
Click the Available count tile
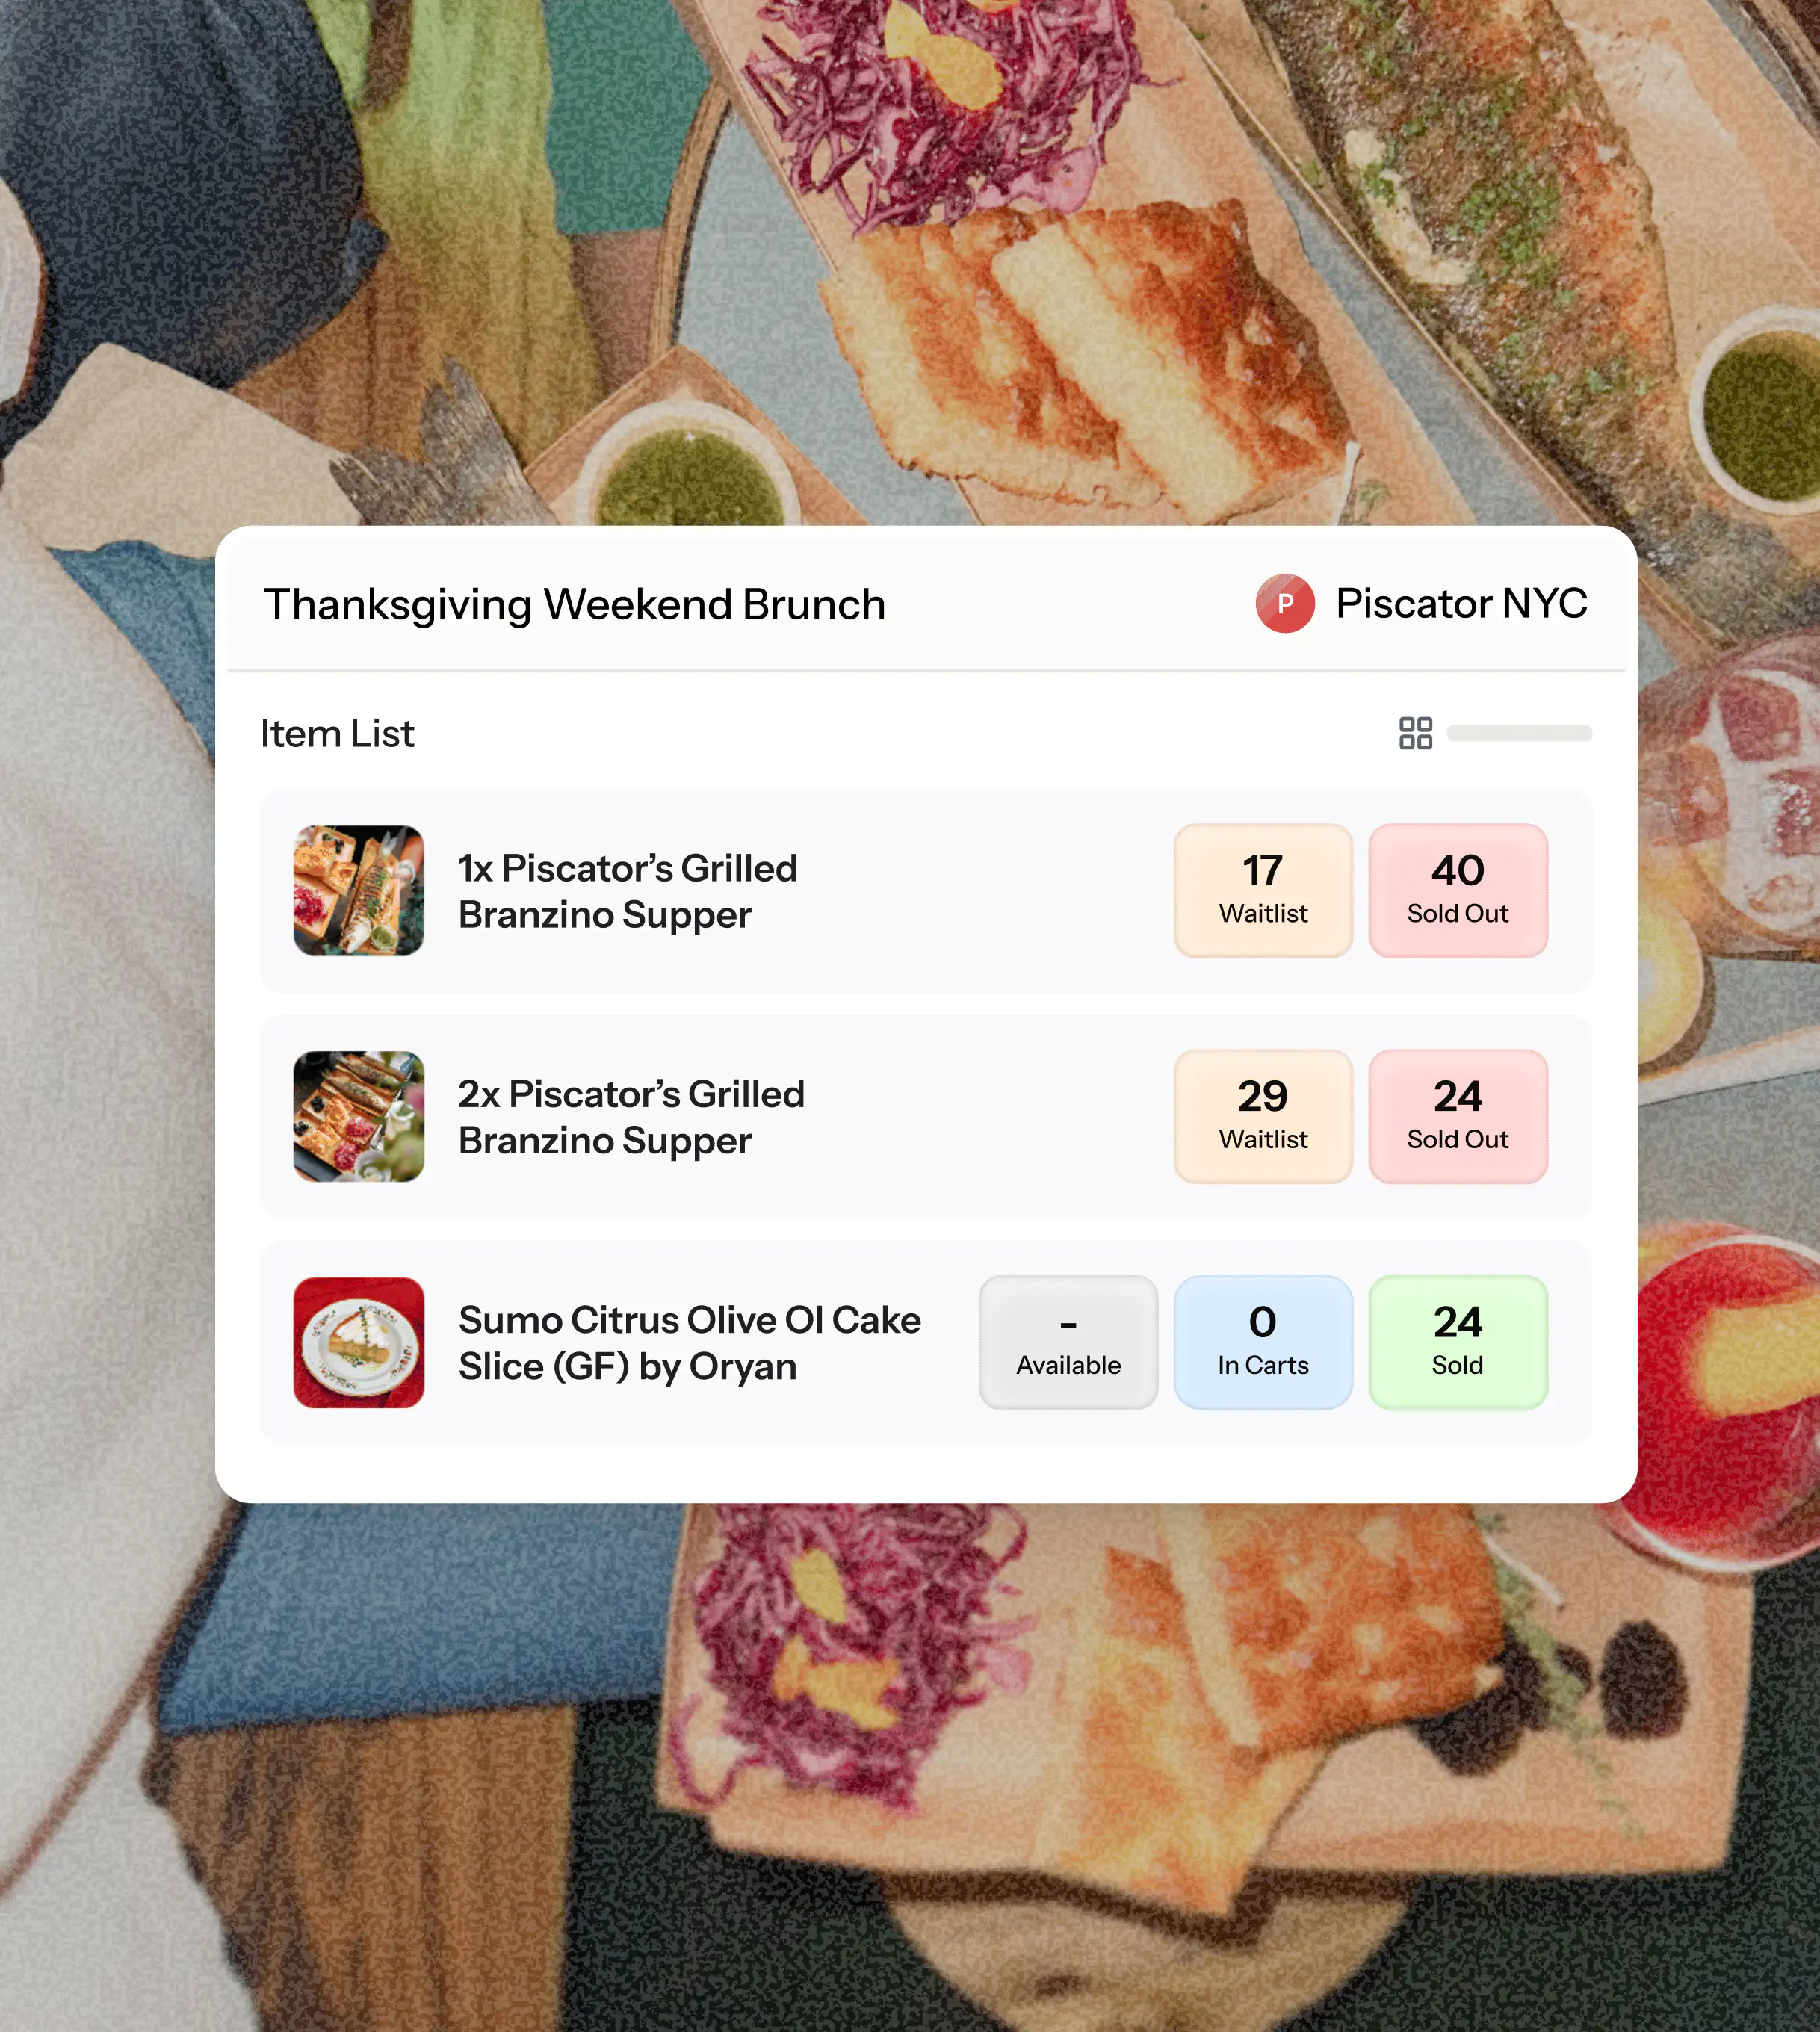pos(1068,1342)
